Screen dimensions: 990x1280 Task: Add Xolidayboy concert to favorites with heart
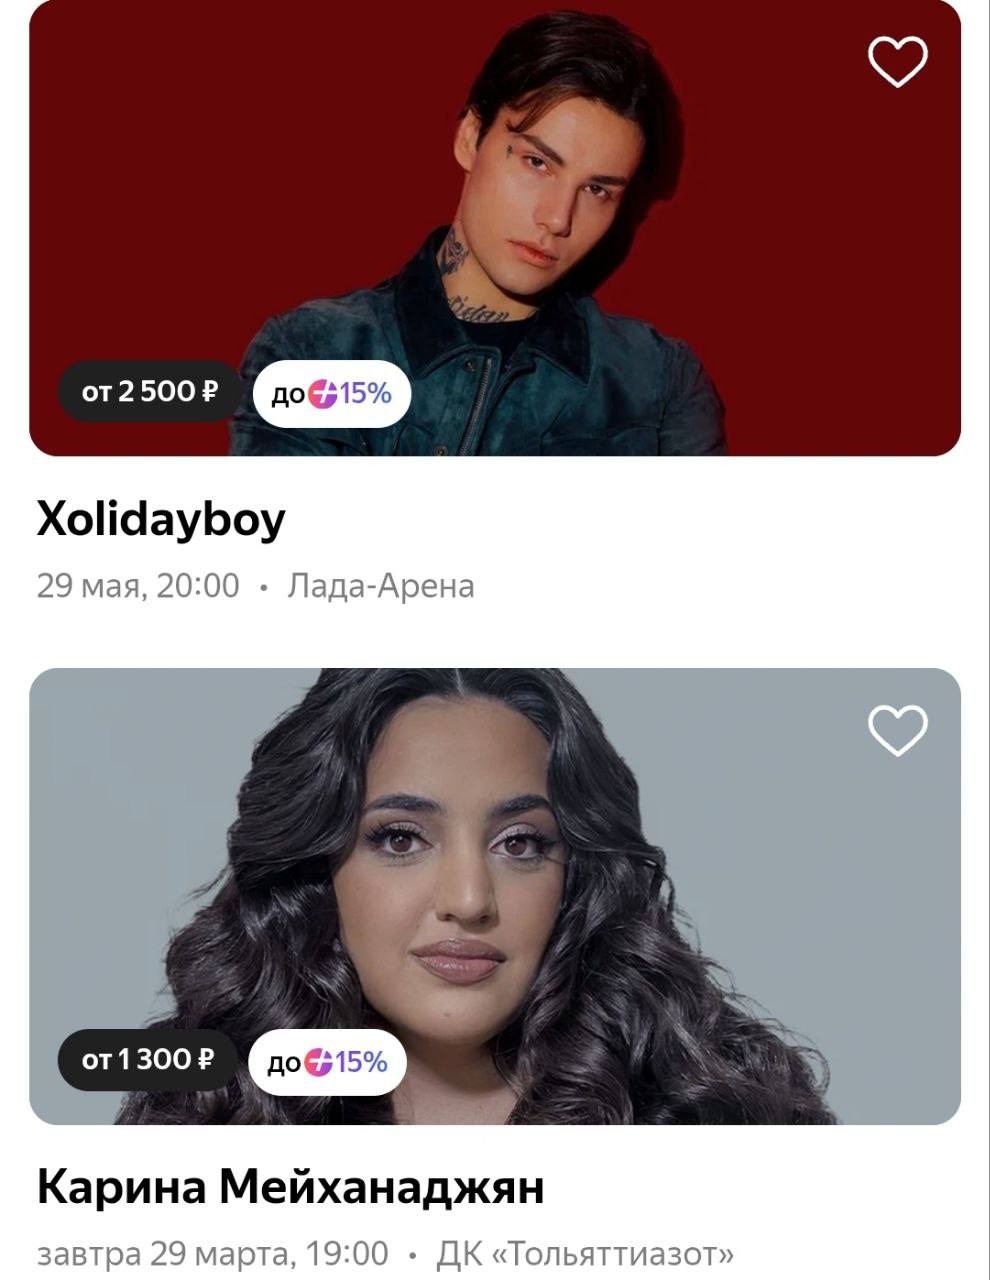point(897,62)
